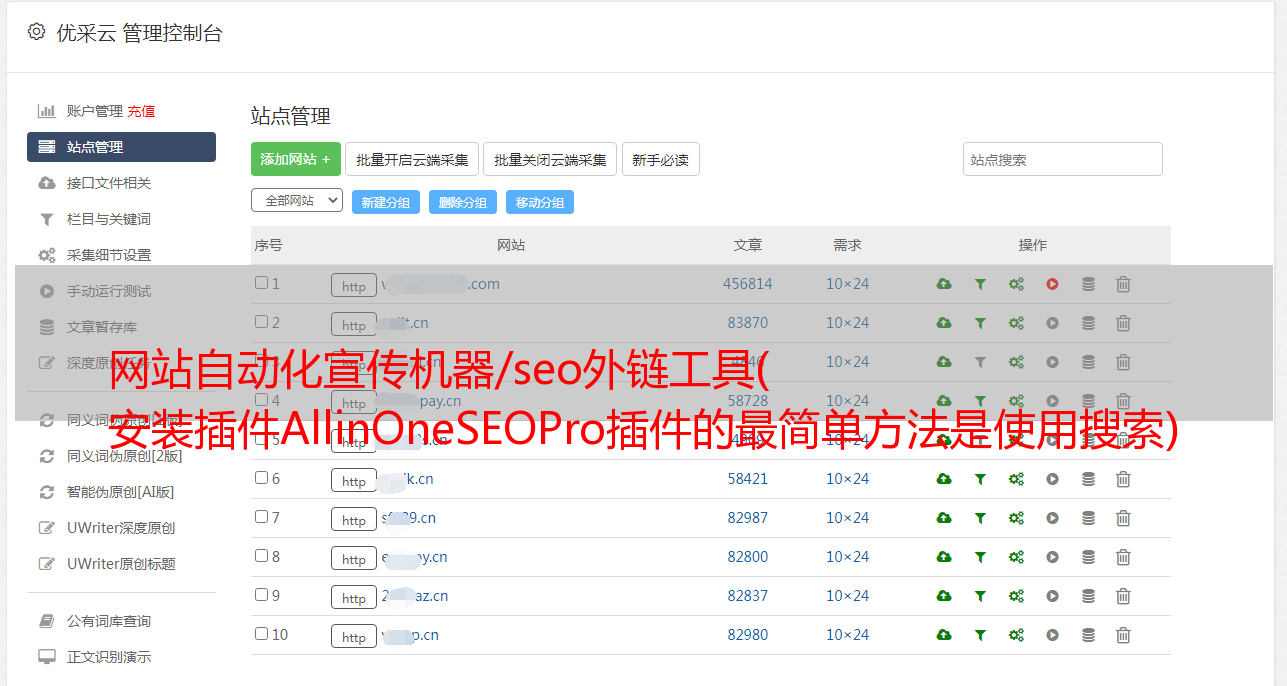Click the trash icon in row 9
Image resolution: width=1287 pixels, height=686 pixels.
pyautogui.click(x=1123, y=596)
